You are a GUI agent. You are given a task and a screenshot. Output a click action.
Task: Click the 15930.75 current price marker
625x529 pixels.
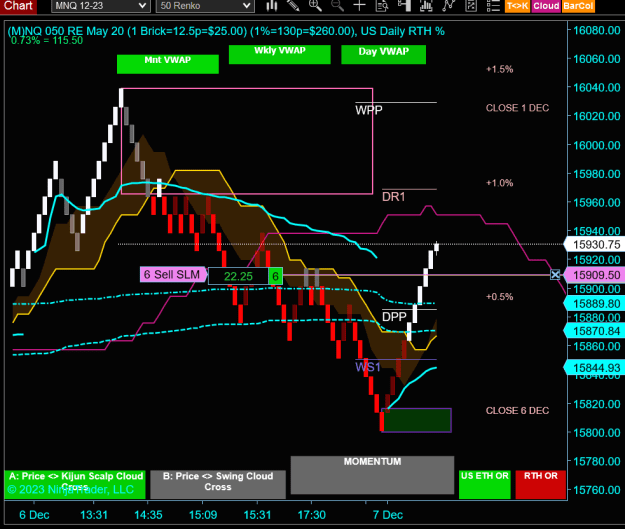coord(594,244)
